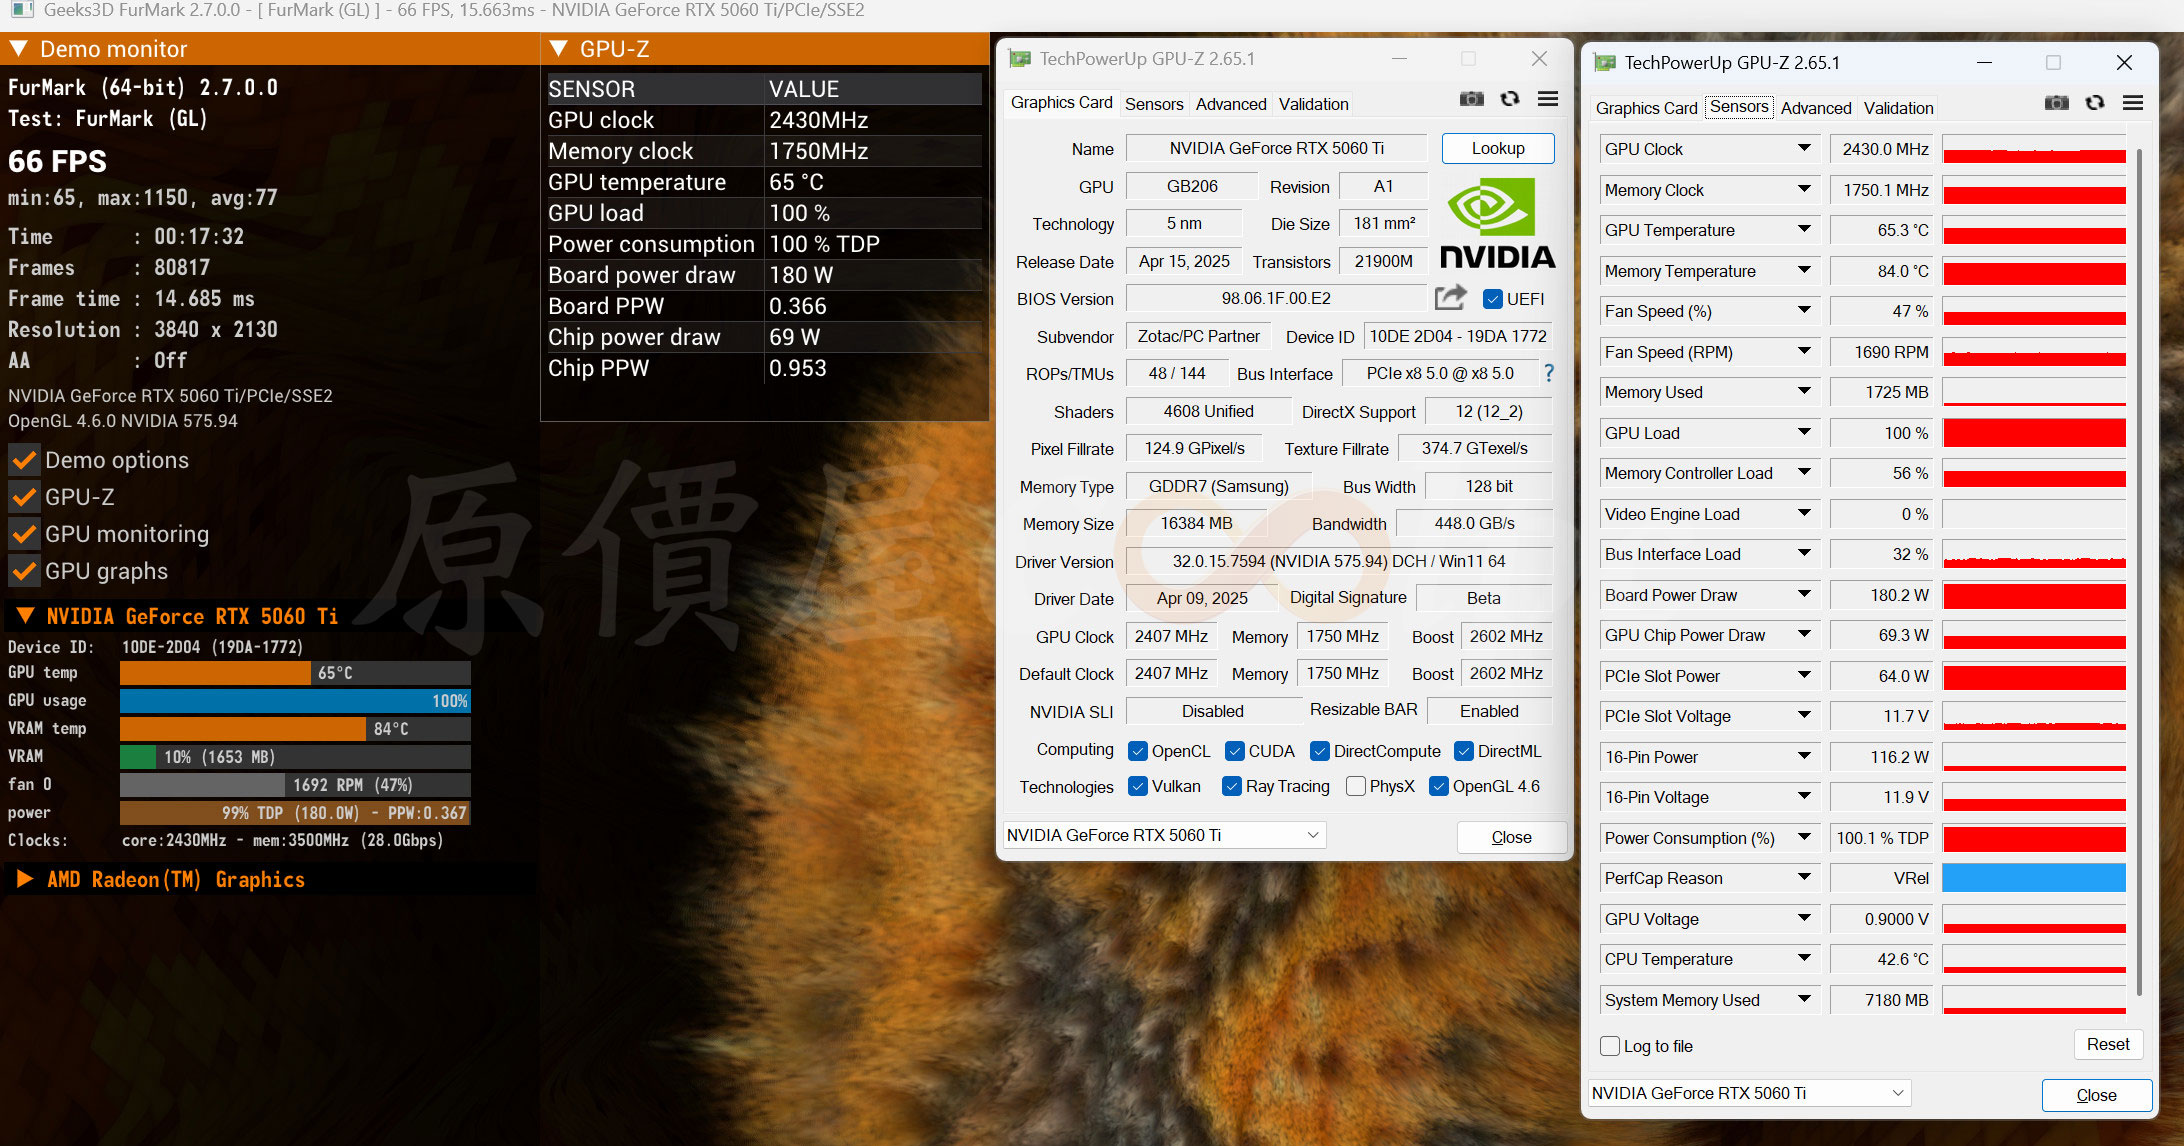This screenshot has height=1146, width=2184.
Task: Click GPU Load red sensor graph
Action: coord(2034,433)
